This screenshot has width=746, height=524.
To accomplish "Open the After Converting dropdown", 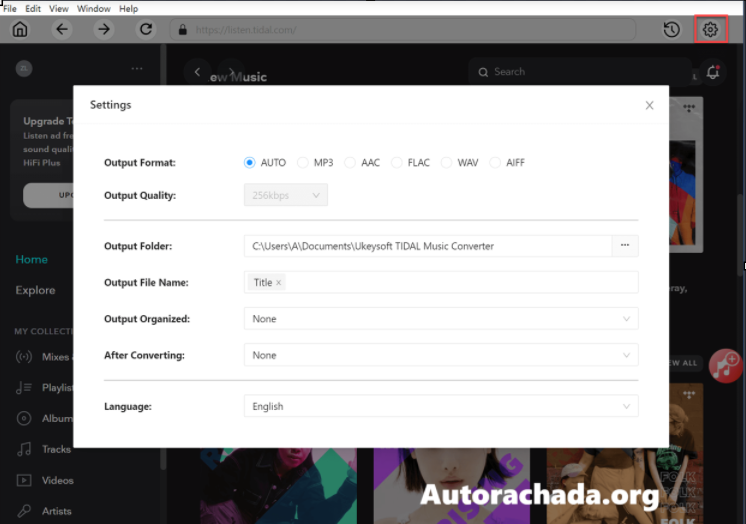I will pos(440,355).
